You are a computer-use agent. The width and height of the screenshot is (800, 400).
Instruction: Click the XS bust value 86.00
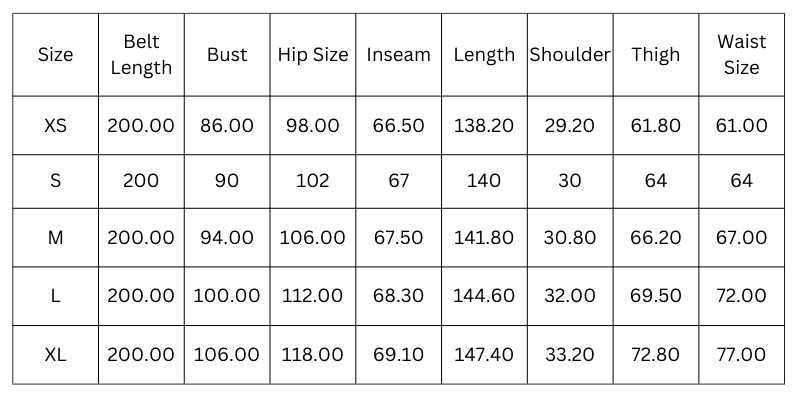point(227,126)
